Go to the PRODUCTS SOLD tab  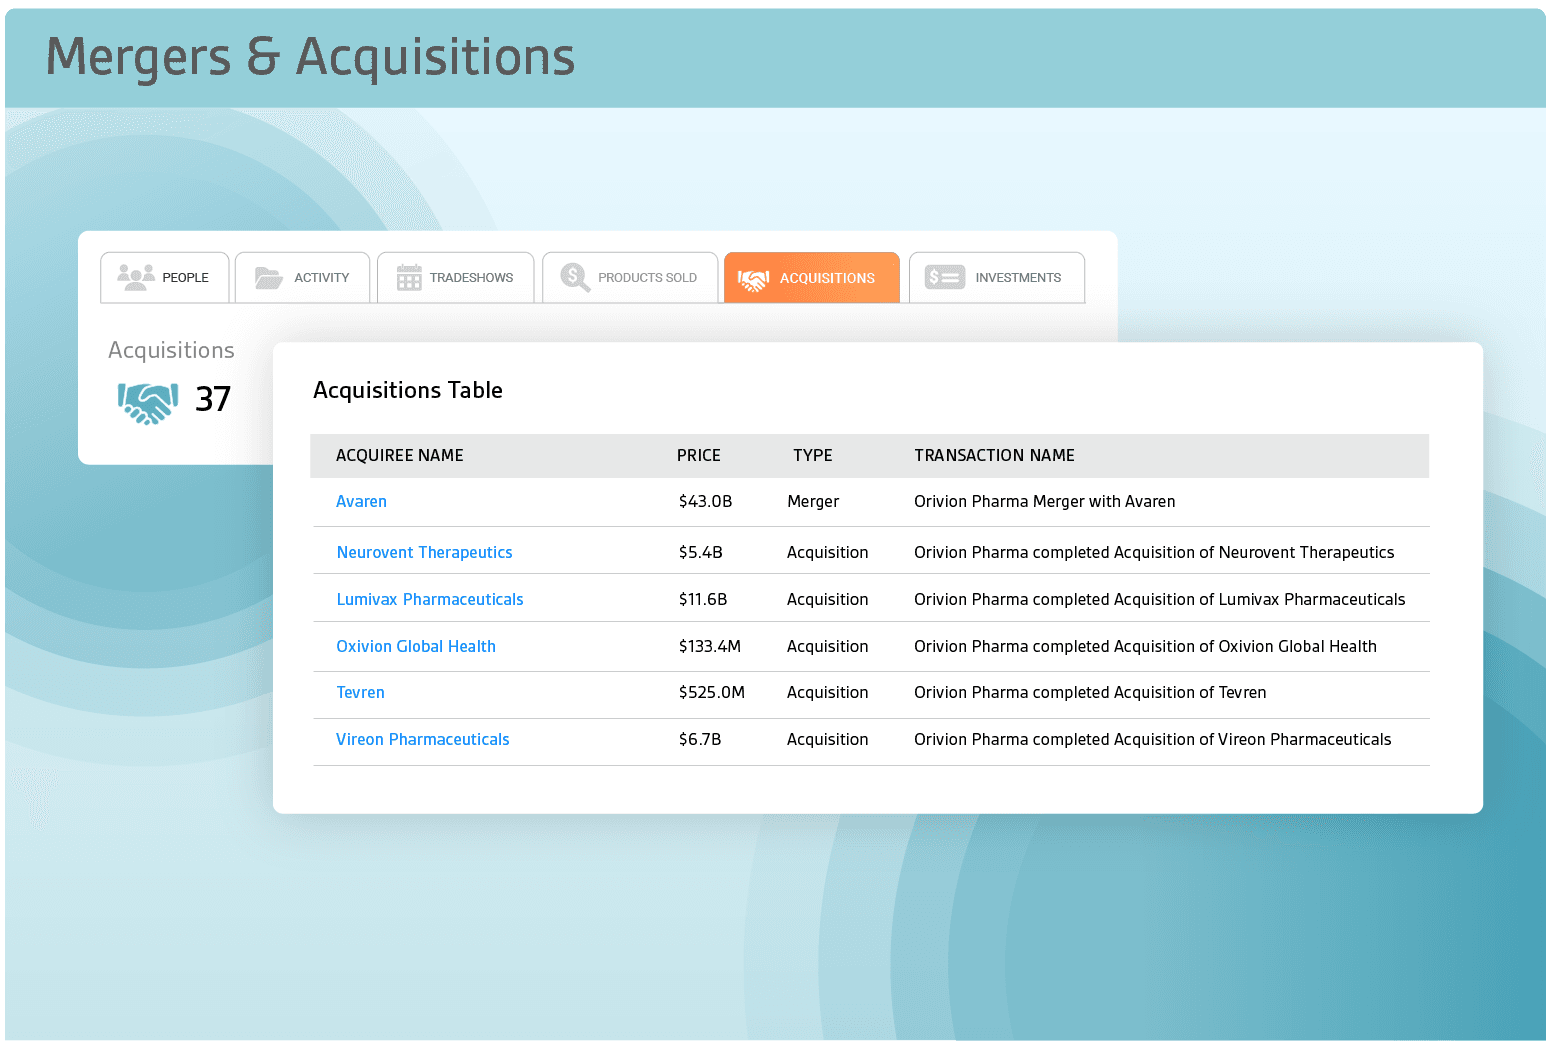click(630, 277)
